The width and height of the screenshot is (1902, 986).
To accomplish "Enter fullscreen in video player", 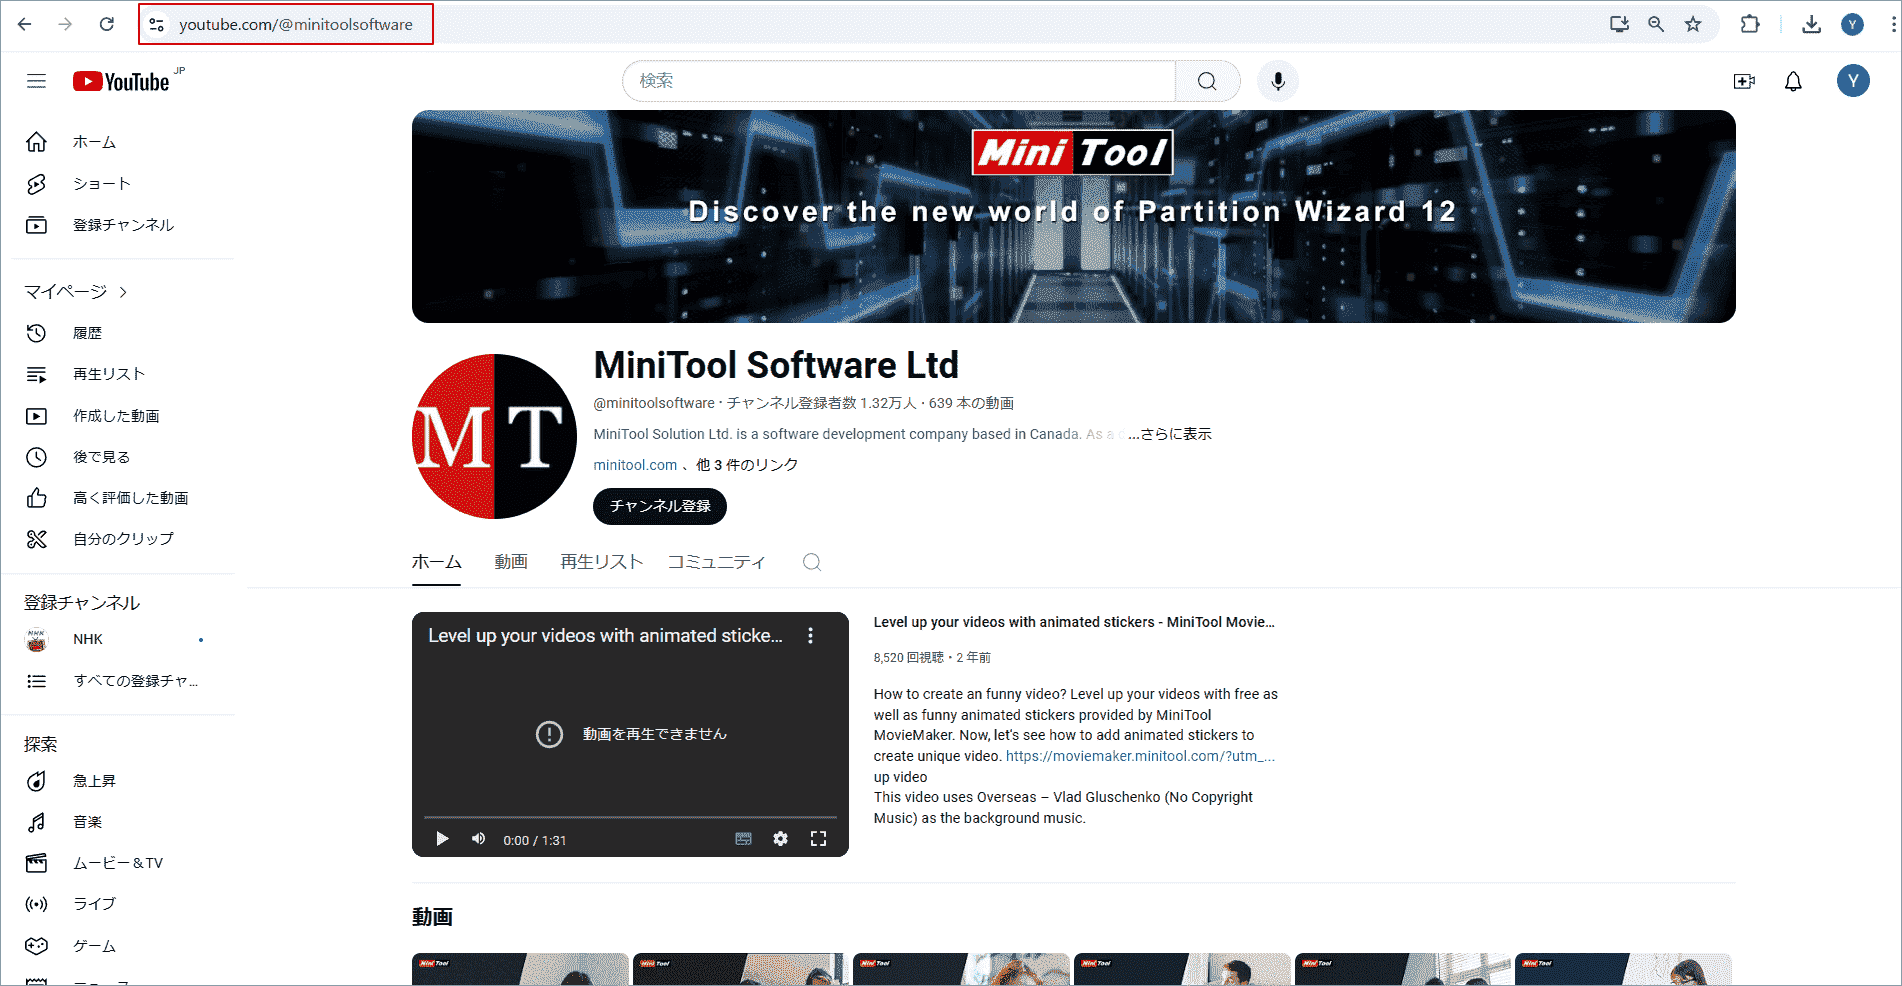I will 818,839.
